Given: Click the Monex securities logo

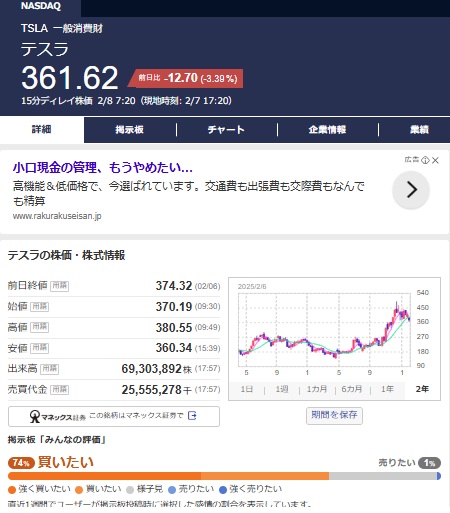Looking at the screenshot, I should click(57, 417).
